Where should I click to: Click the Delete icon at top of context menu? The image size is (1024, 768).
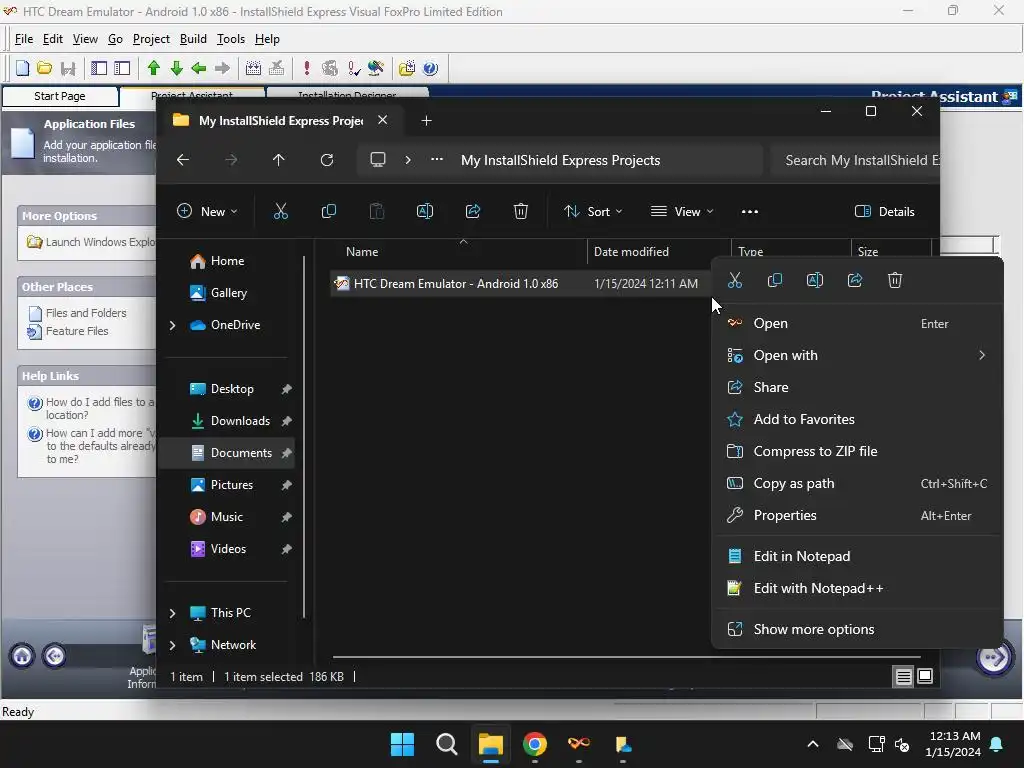click(x=895, y=280)
